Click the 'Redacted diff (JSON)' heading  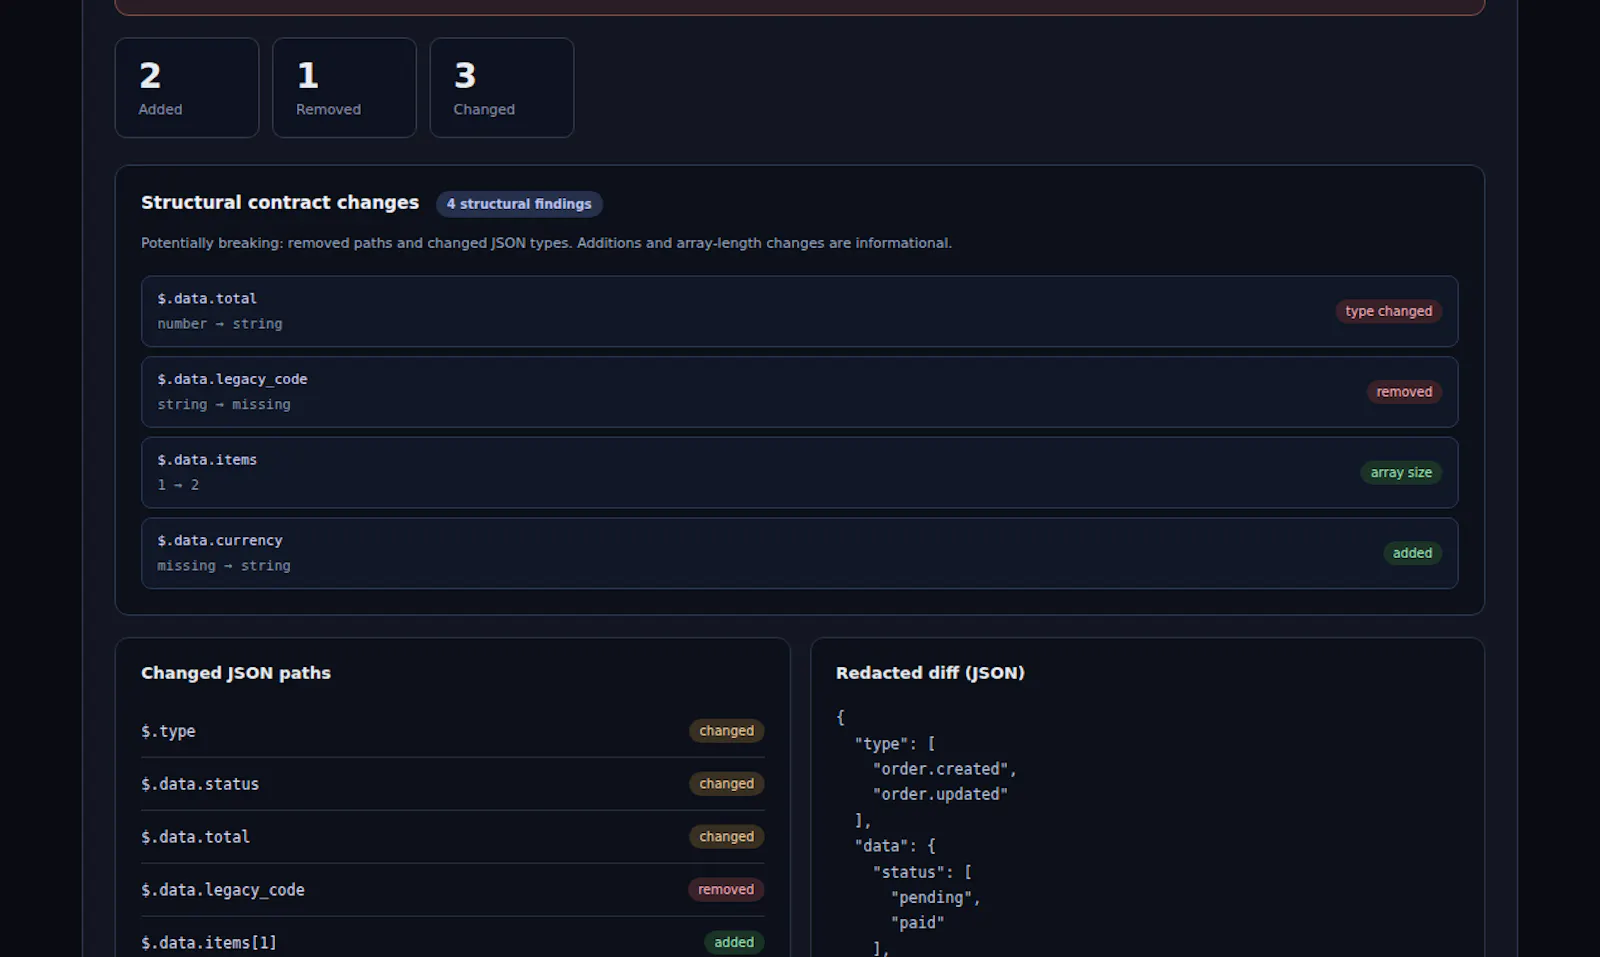(x=930, y=673)
